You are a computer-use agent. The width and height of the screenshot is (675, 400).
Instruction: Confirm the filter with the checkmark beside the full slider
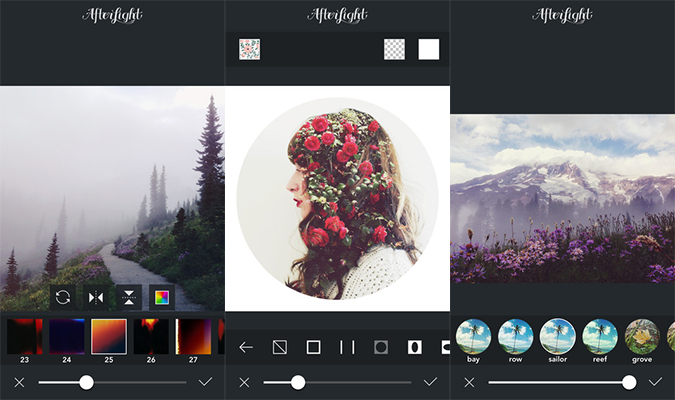(x=656, y=382)
